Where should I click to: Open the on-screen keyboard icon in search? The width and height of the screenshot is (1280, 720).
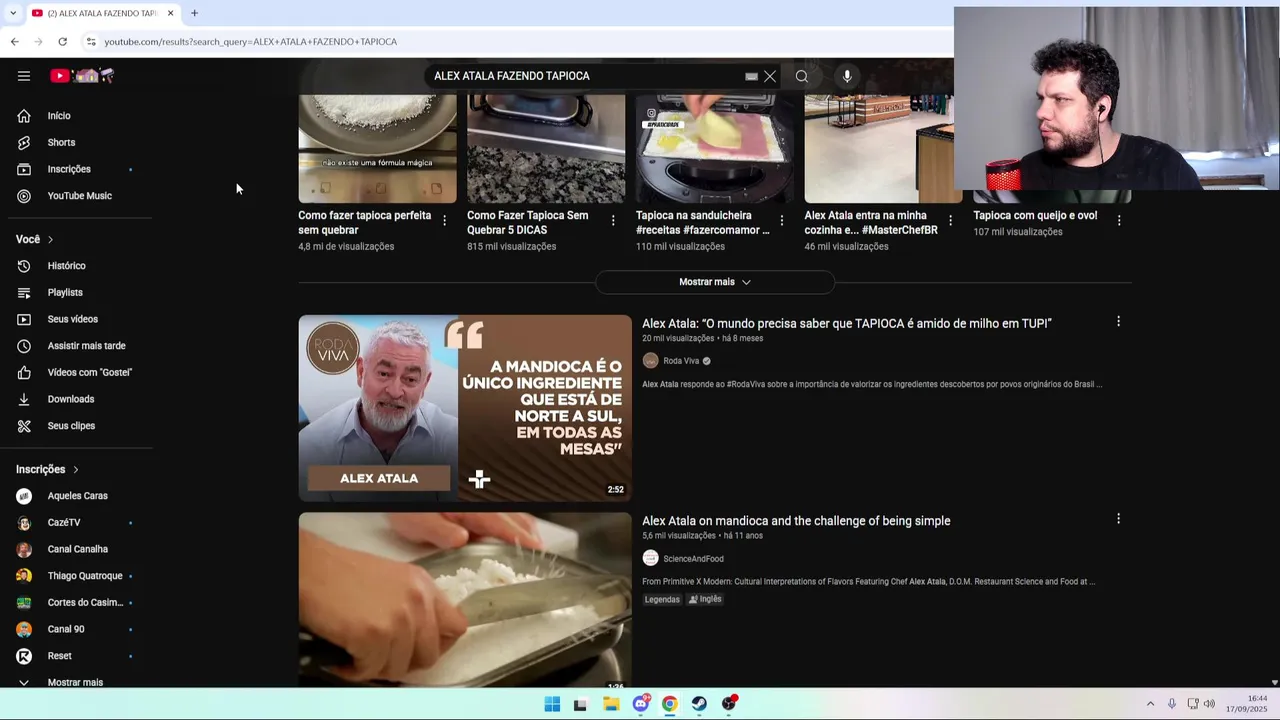[x=751, y=76]
